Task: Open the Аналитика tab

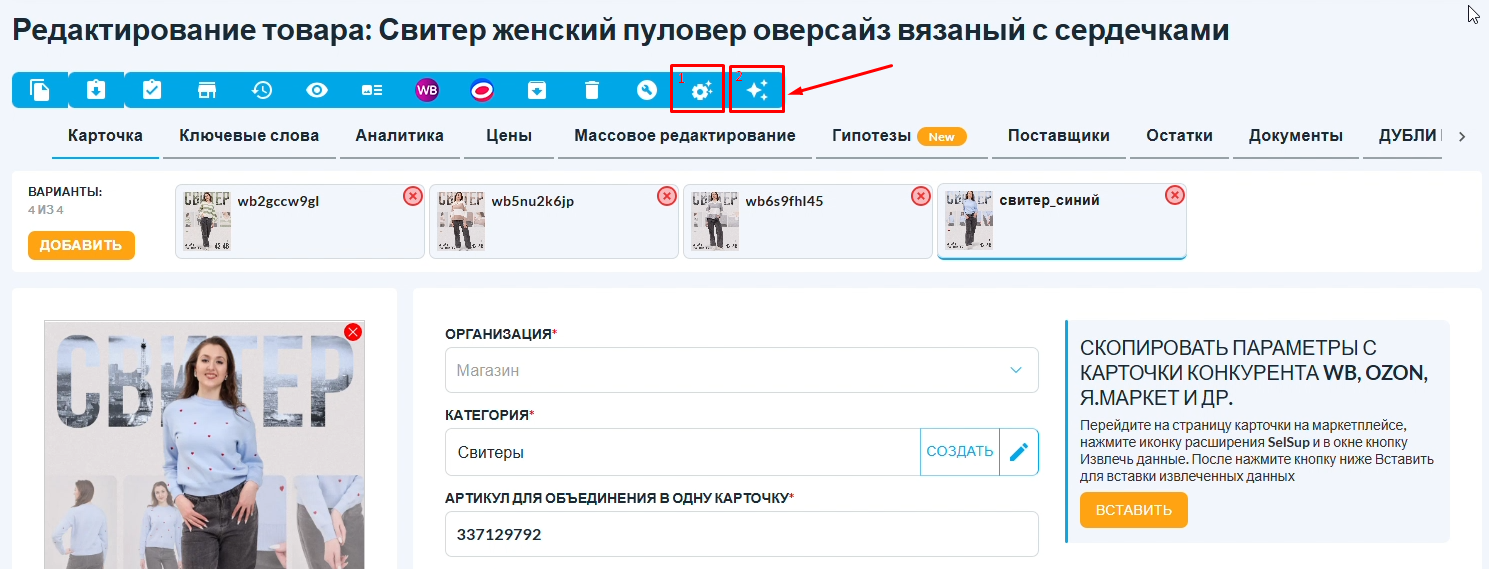Action: (x=399, y=136)
